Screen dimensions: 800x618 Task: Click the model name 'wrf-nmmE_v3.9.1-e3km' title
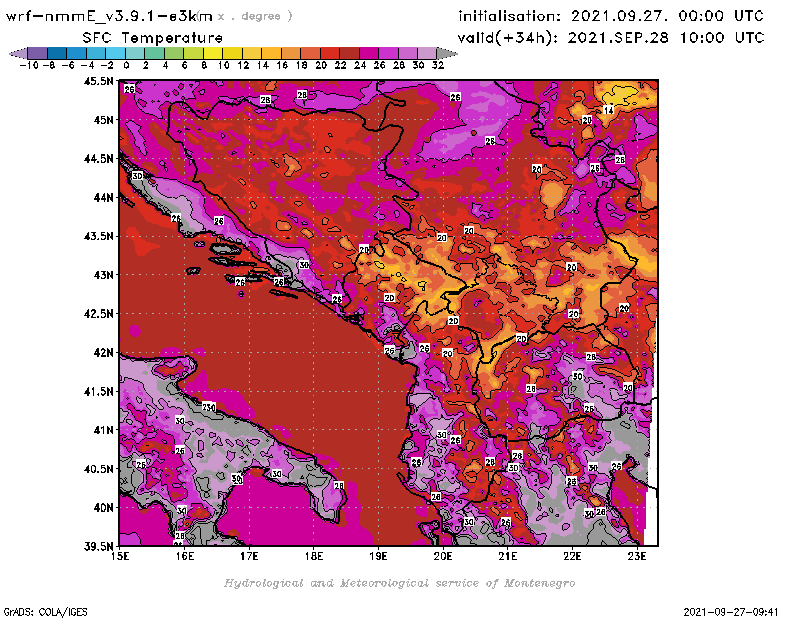pos(109,16)
